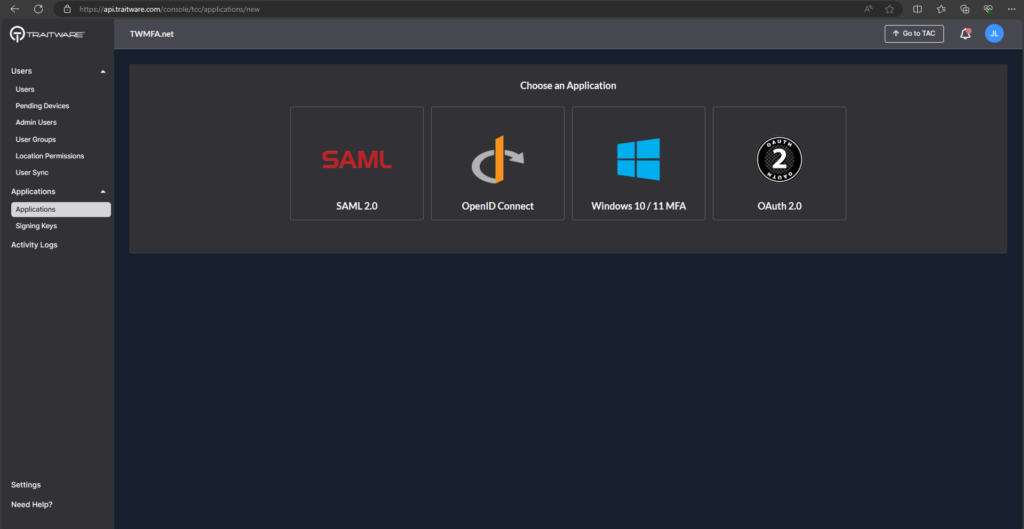Choose the OAuth 2.0 label
The height and width of the screenshot is (529, 1024).
coord(779,206)
